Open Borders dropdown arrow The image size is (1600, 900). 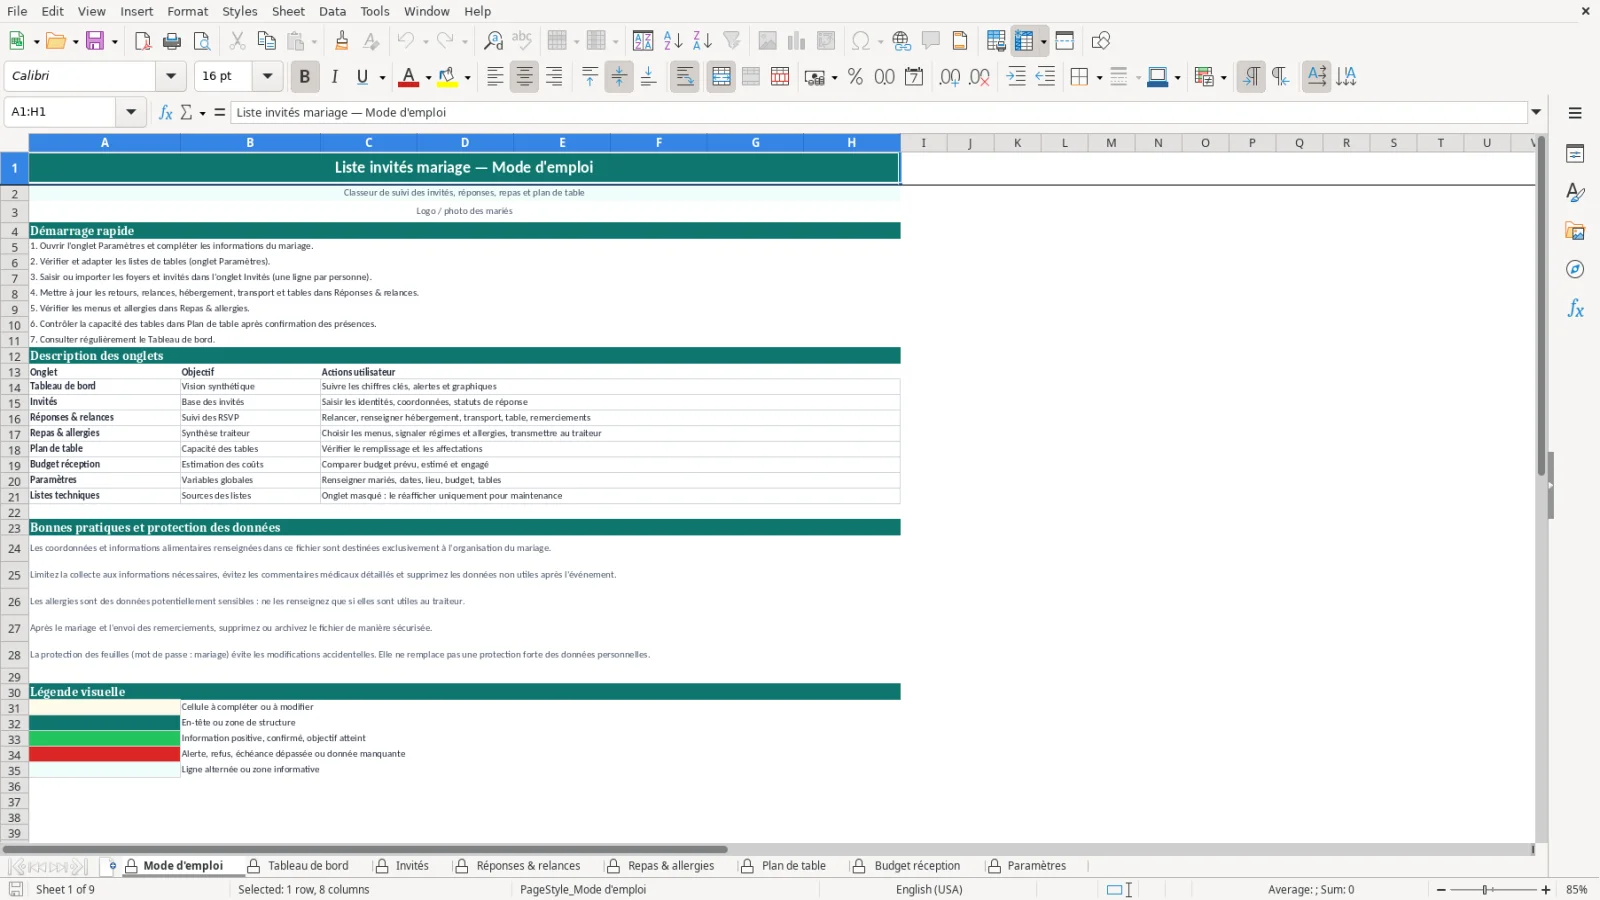1099,77
